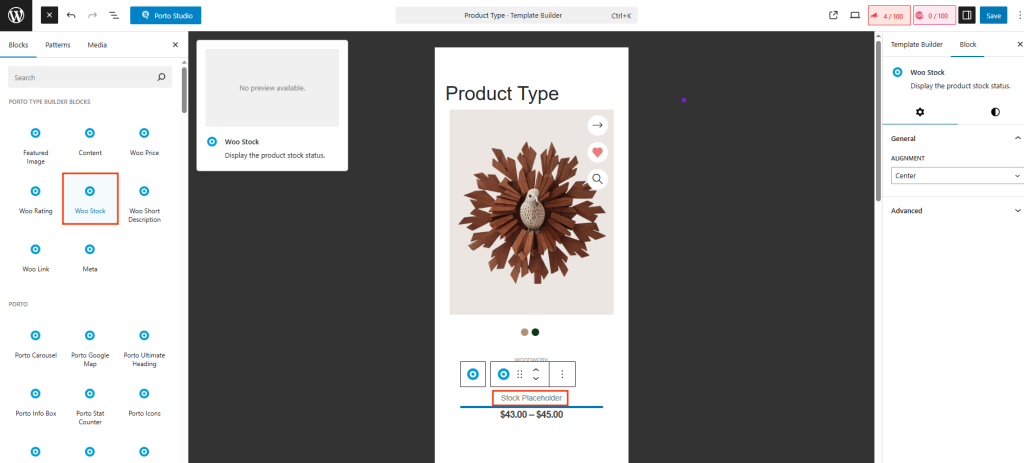Click the Save button
This screenshot has width=1024, height=463.
click(993, 16)
